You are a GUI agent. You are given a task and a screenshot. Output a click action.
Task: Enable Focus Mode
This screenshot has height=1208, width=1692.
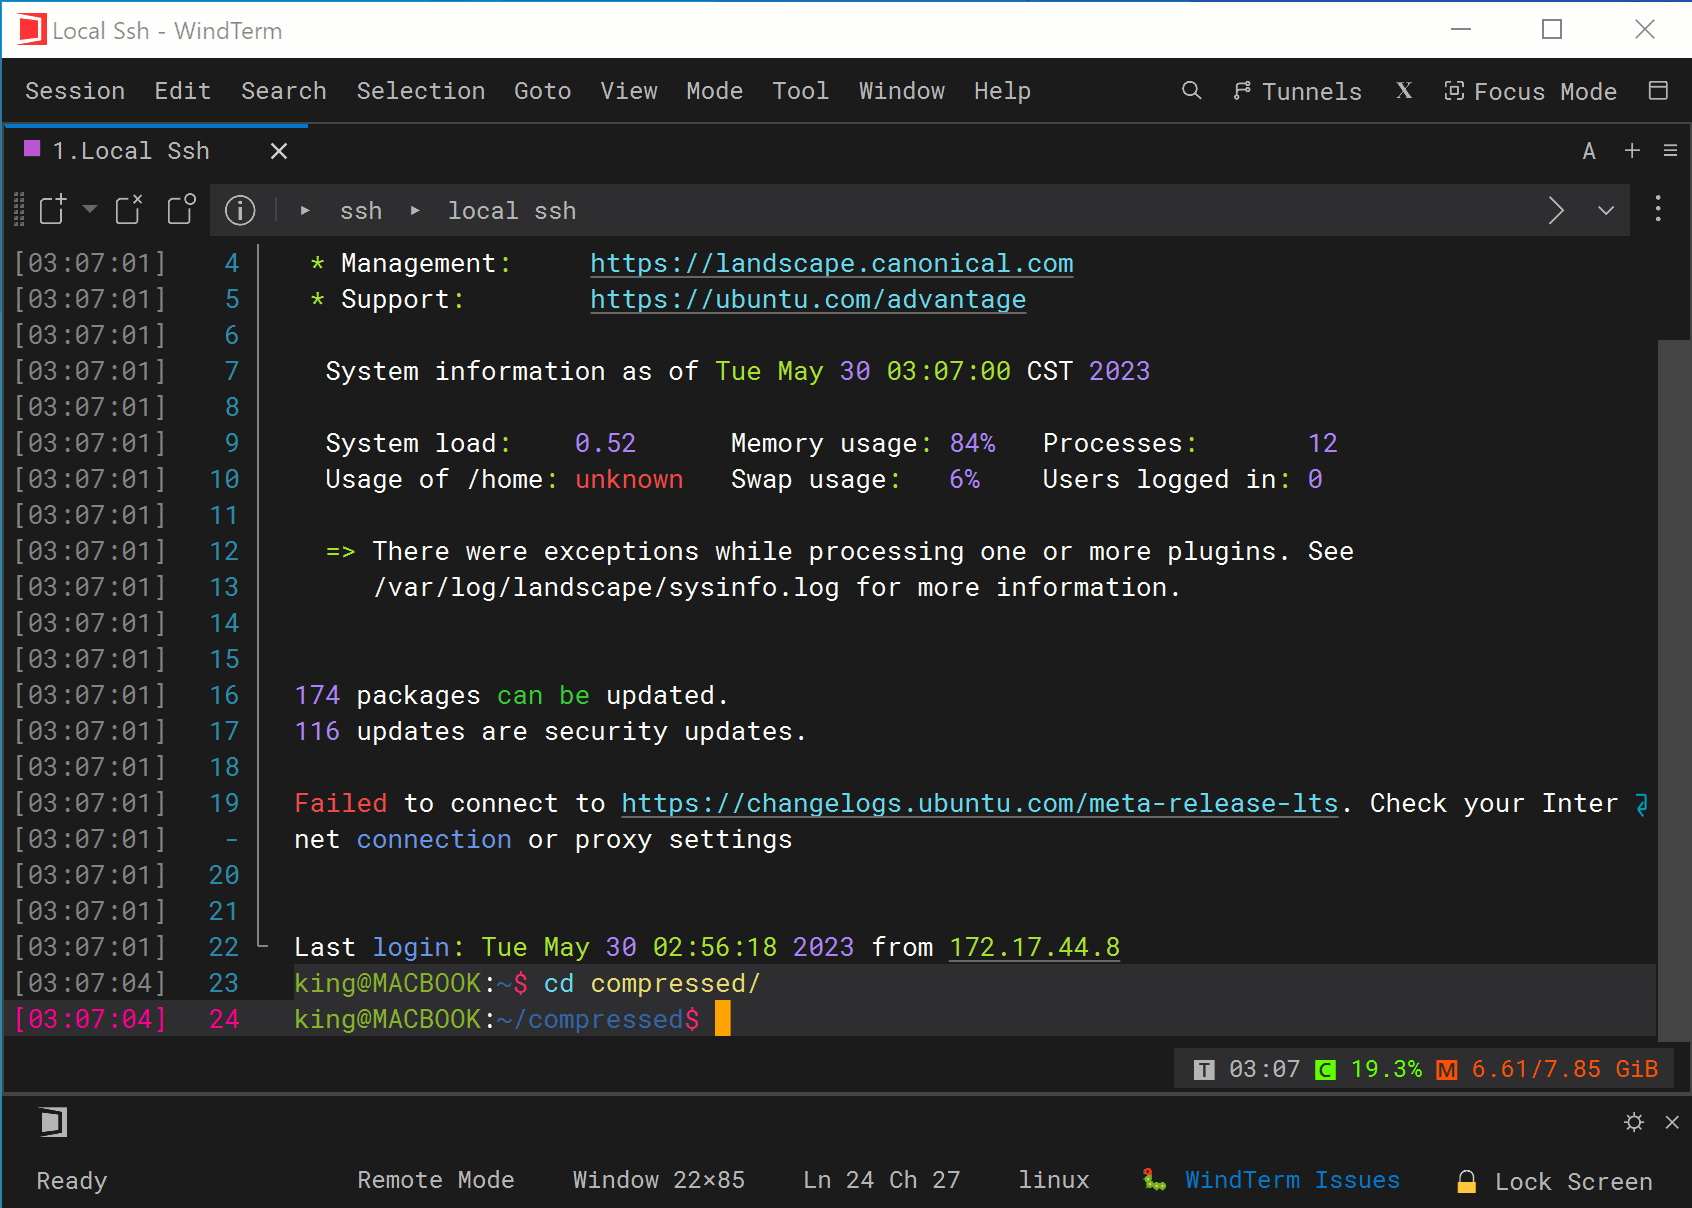[1530, 91]
